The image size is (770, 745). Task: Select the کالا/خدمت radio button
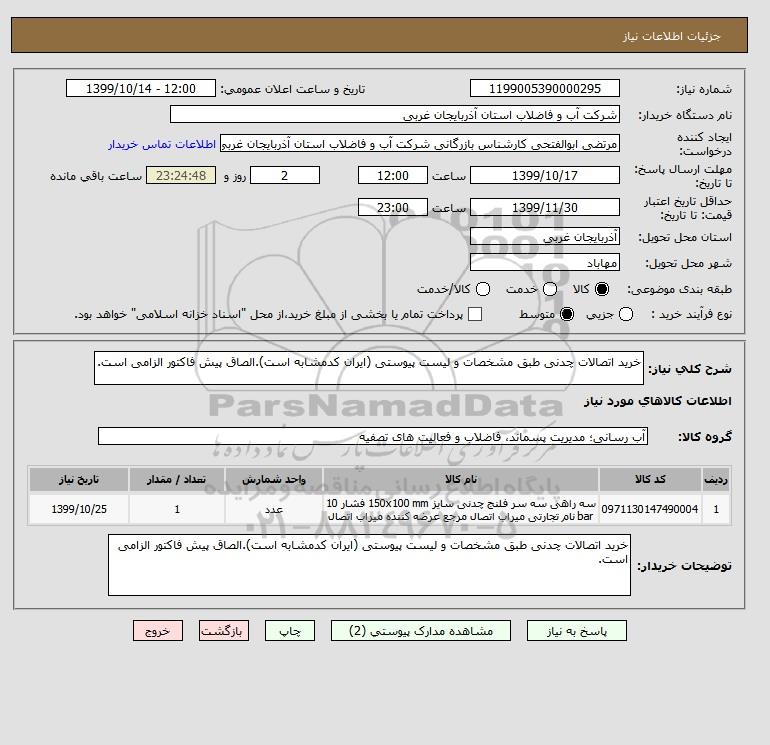click(x=483, y=289)
